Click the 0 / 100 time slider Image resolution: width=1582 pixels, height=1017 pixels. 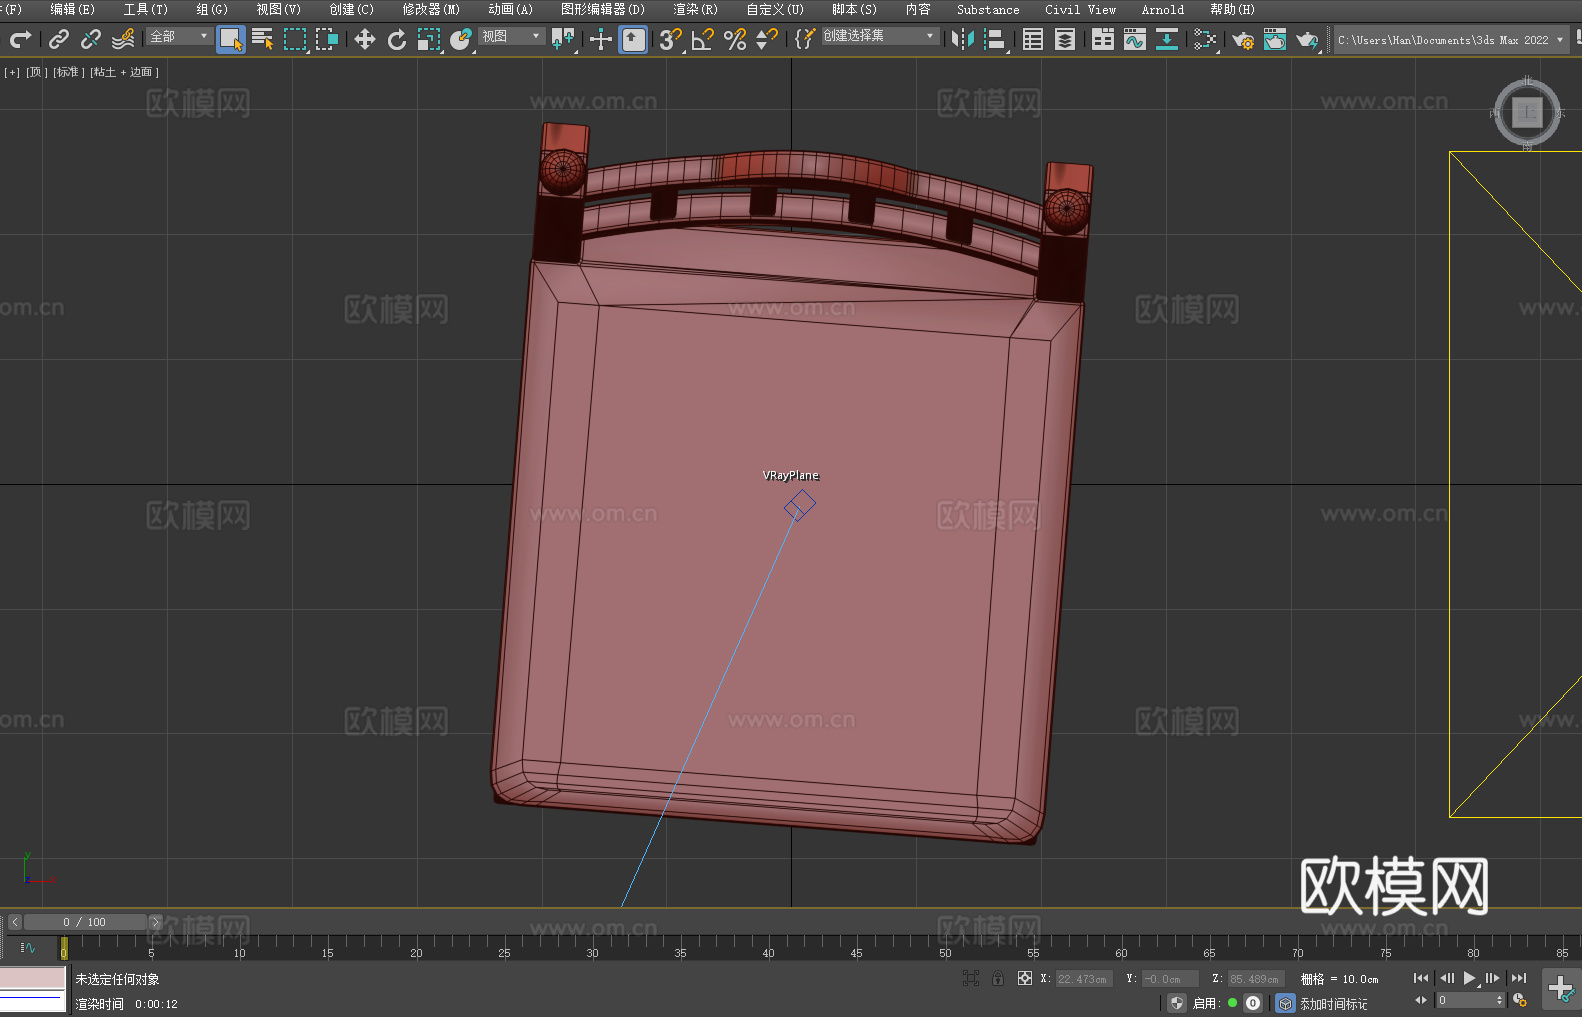tap(85, 922)
